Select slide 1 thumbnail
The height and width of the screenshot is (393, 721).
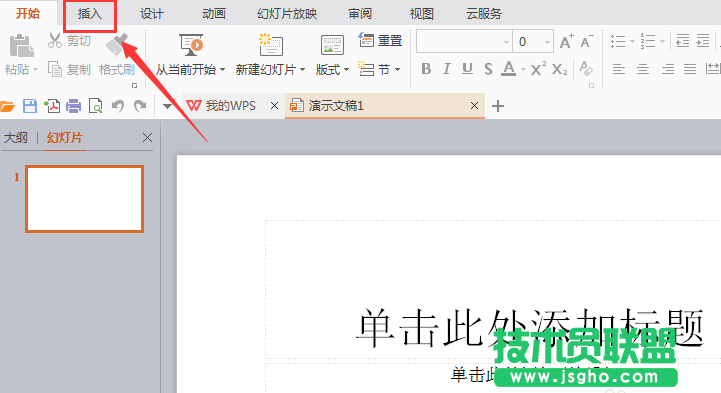pos(85,199)
